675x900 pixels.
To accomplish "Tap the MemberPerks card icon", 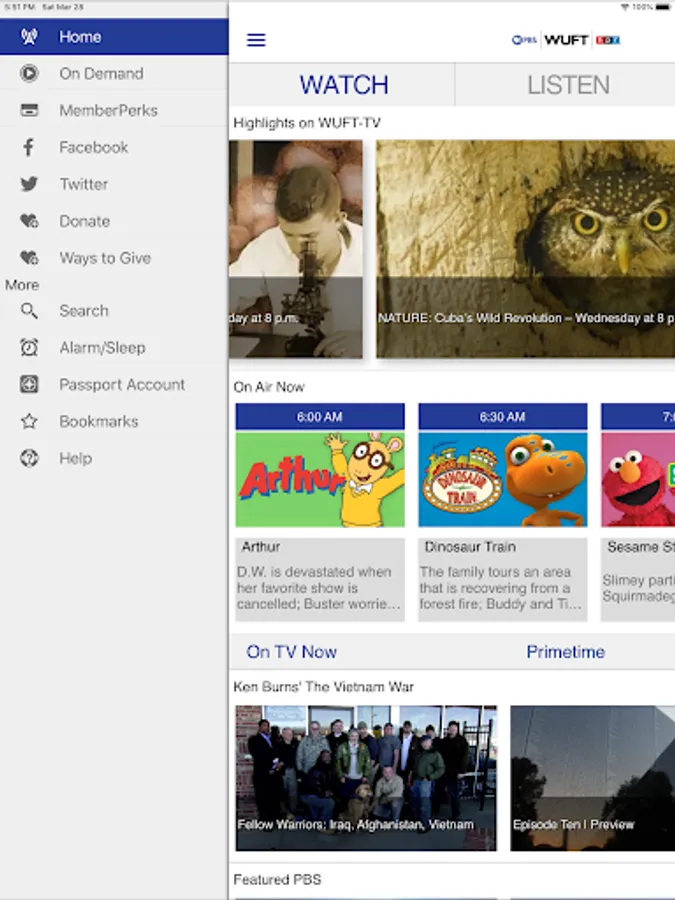I will pos(29,110).
